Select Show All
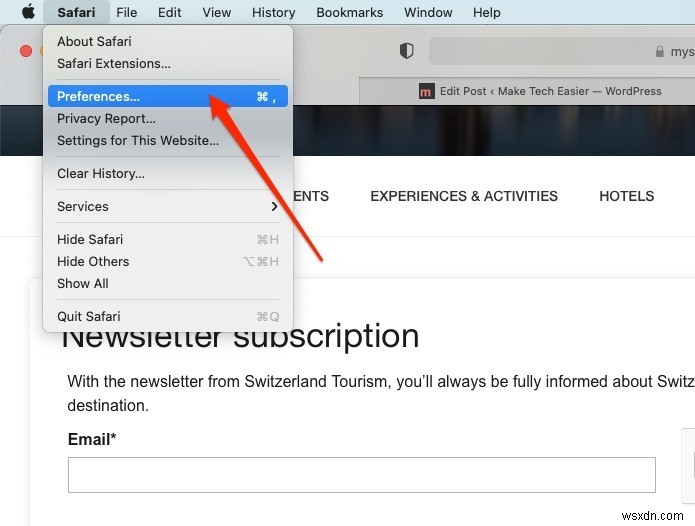Viewport: 695px width, 526px height. [168, 284]
